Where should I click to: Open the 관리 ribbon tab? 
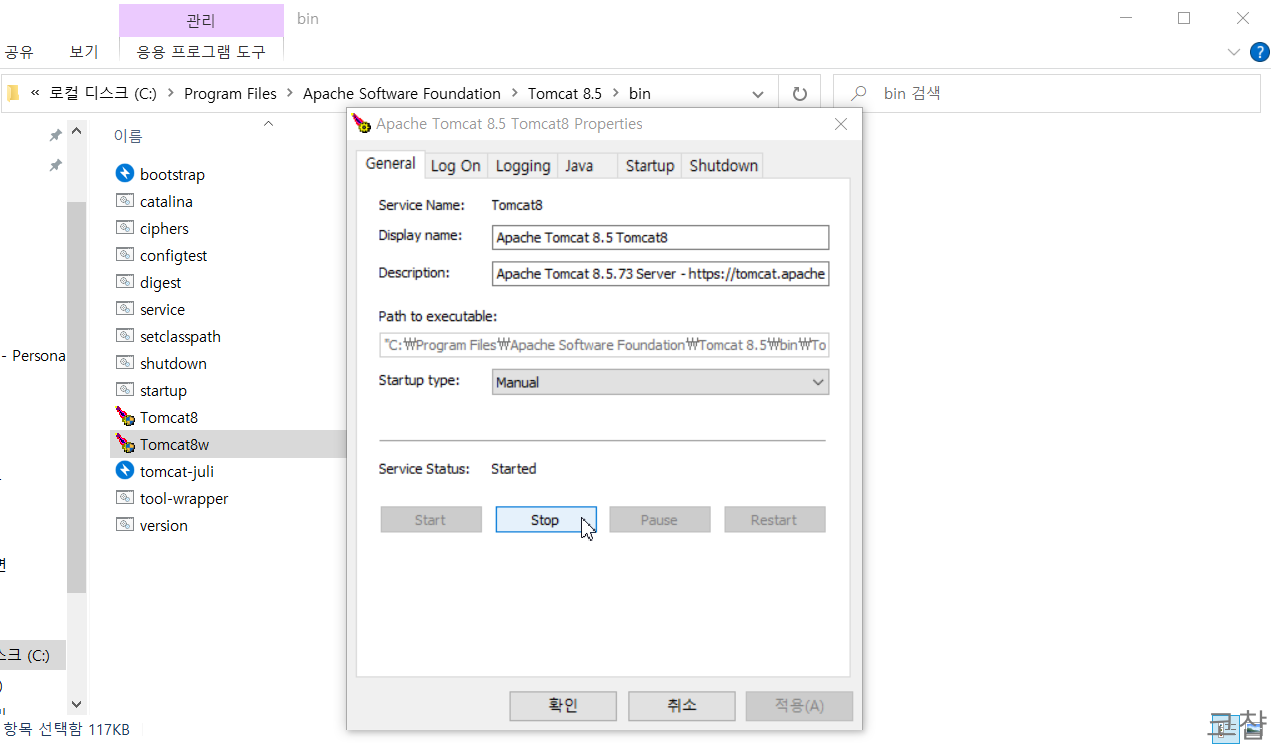click(201, 20)
